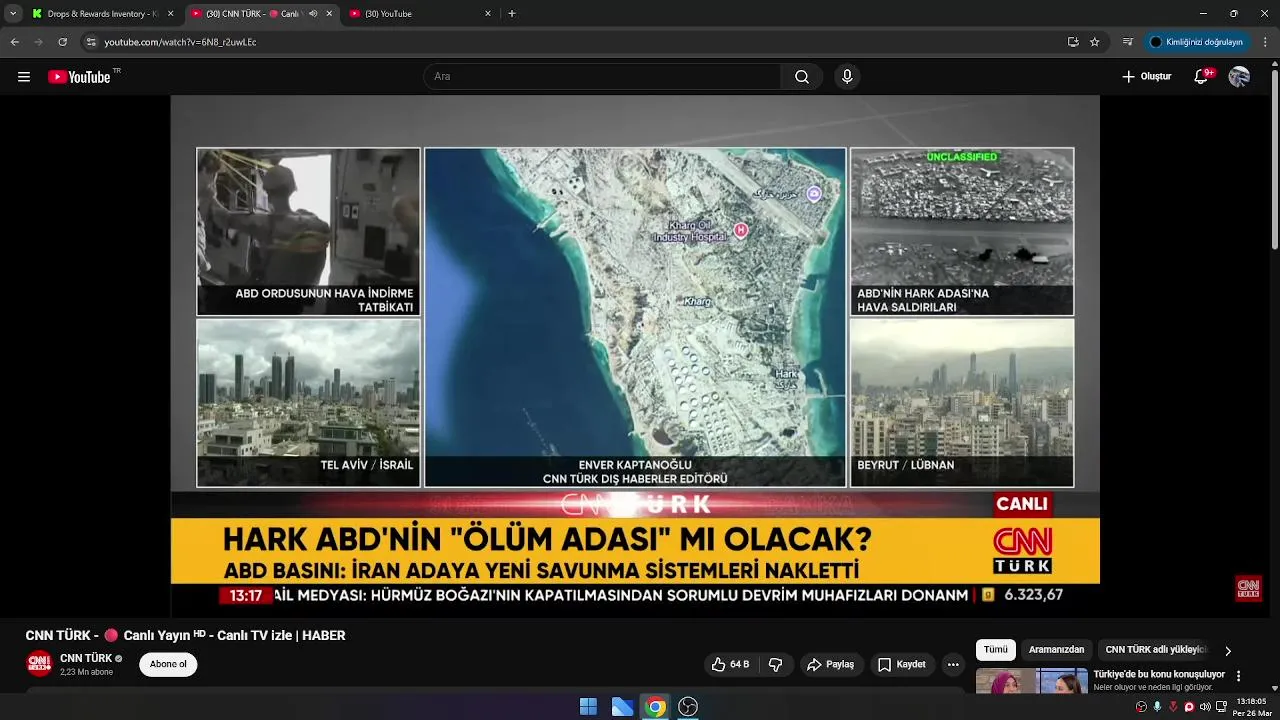Click the search magnifier button
The height and width of the screenshot is (720, 1280).
(802, 77)
